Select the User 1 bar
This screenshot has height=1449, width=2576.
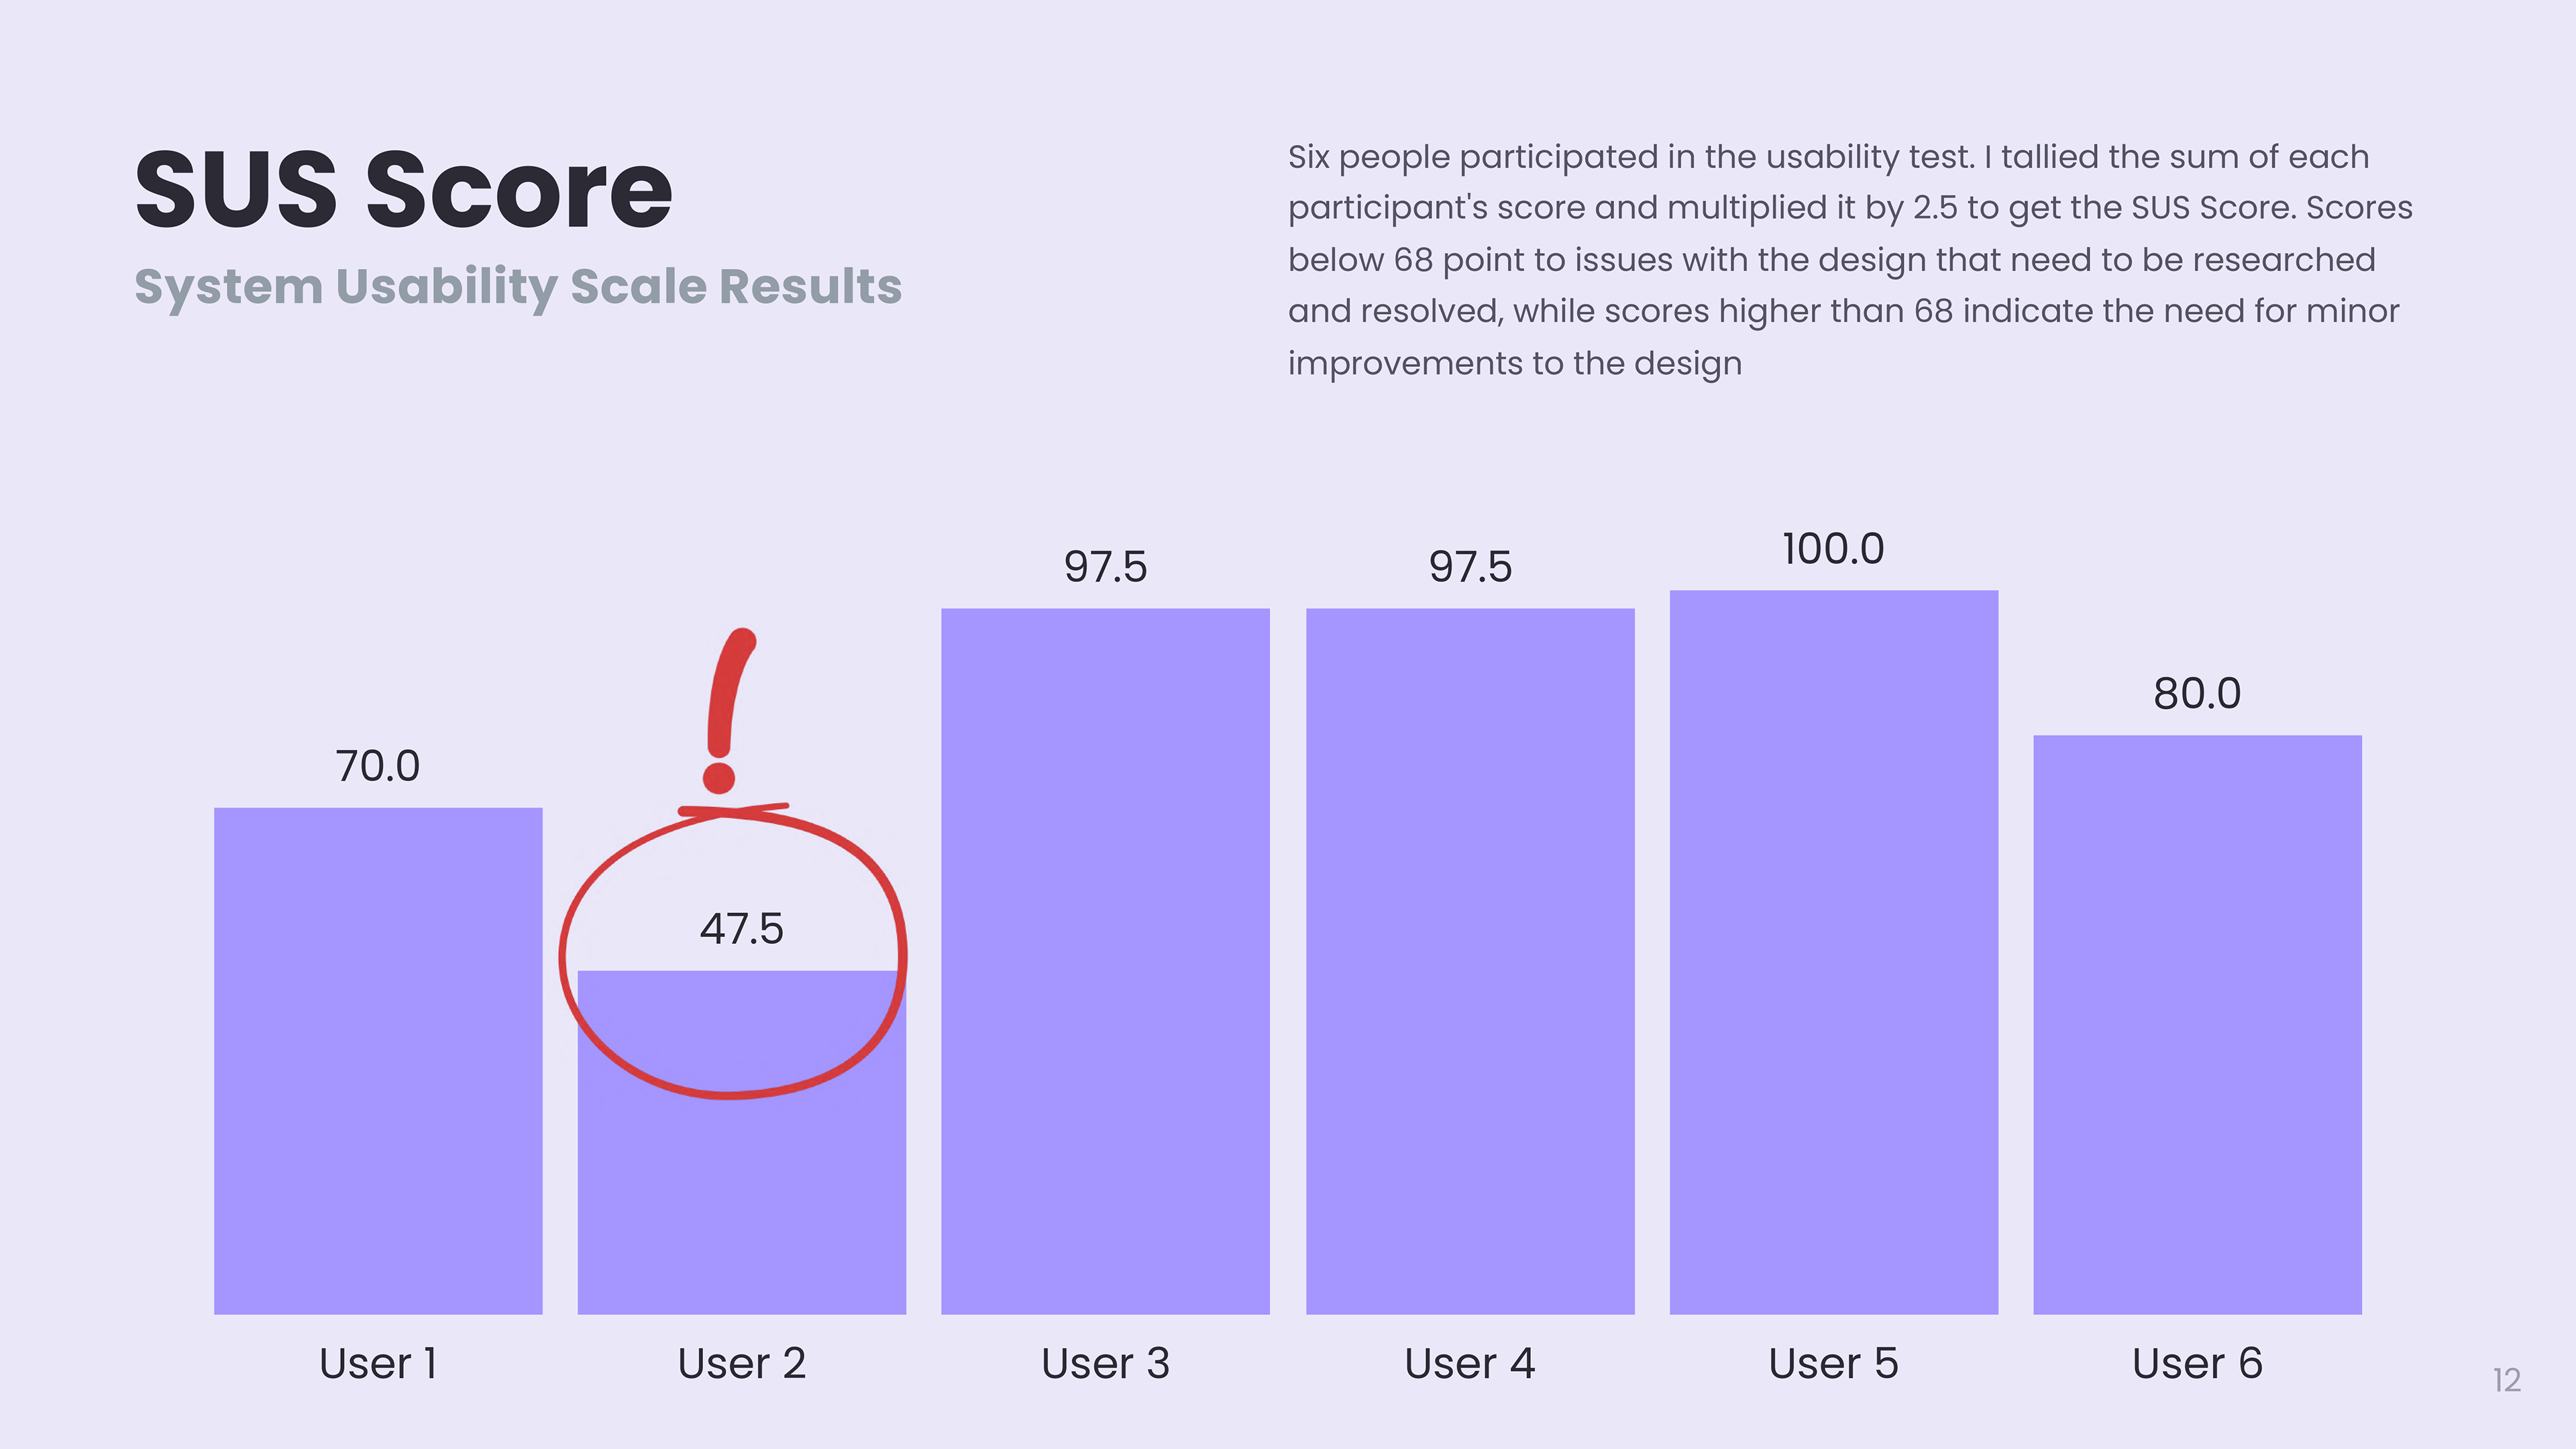coord(378,1060)
